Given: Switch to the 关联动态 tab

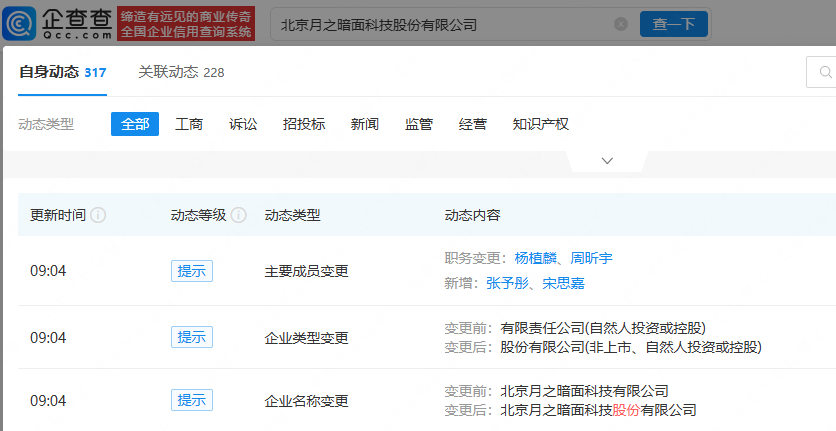Looking at the screenshot, I should 181,72.
